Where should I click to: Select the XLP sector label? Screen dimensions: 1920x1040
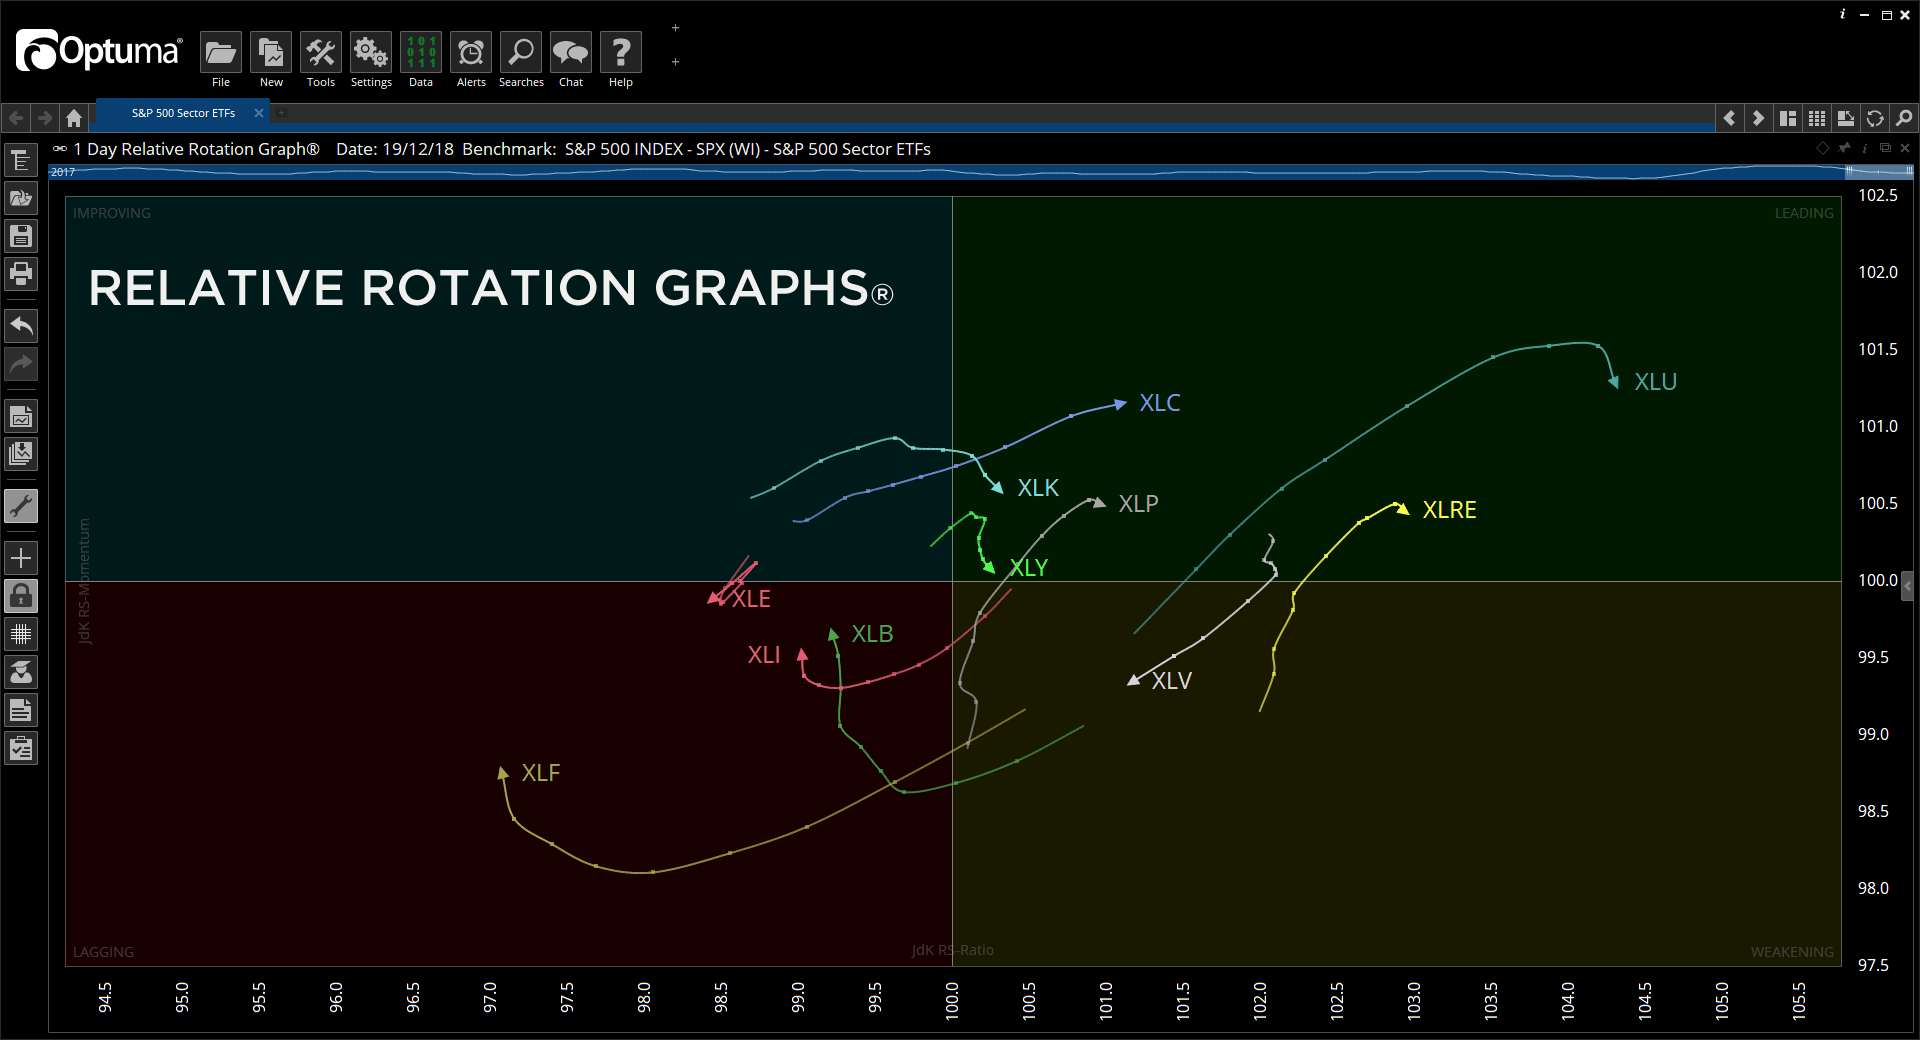tap(1139, 503)
